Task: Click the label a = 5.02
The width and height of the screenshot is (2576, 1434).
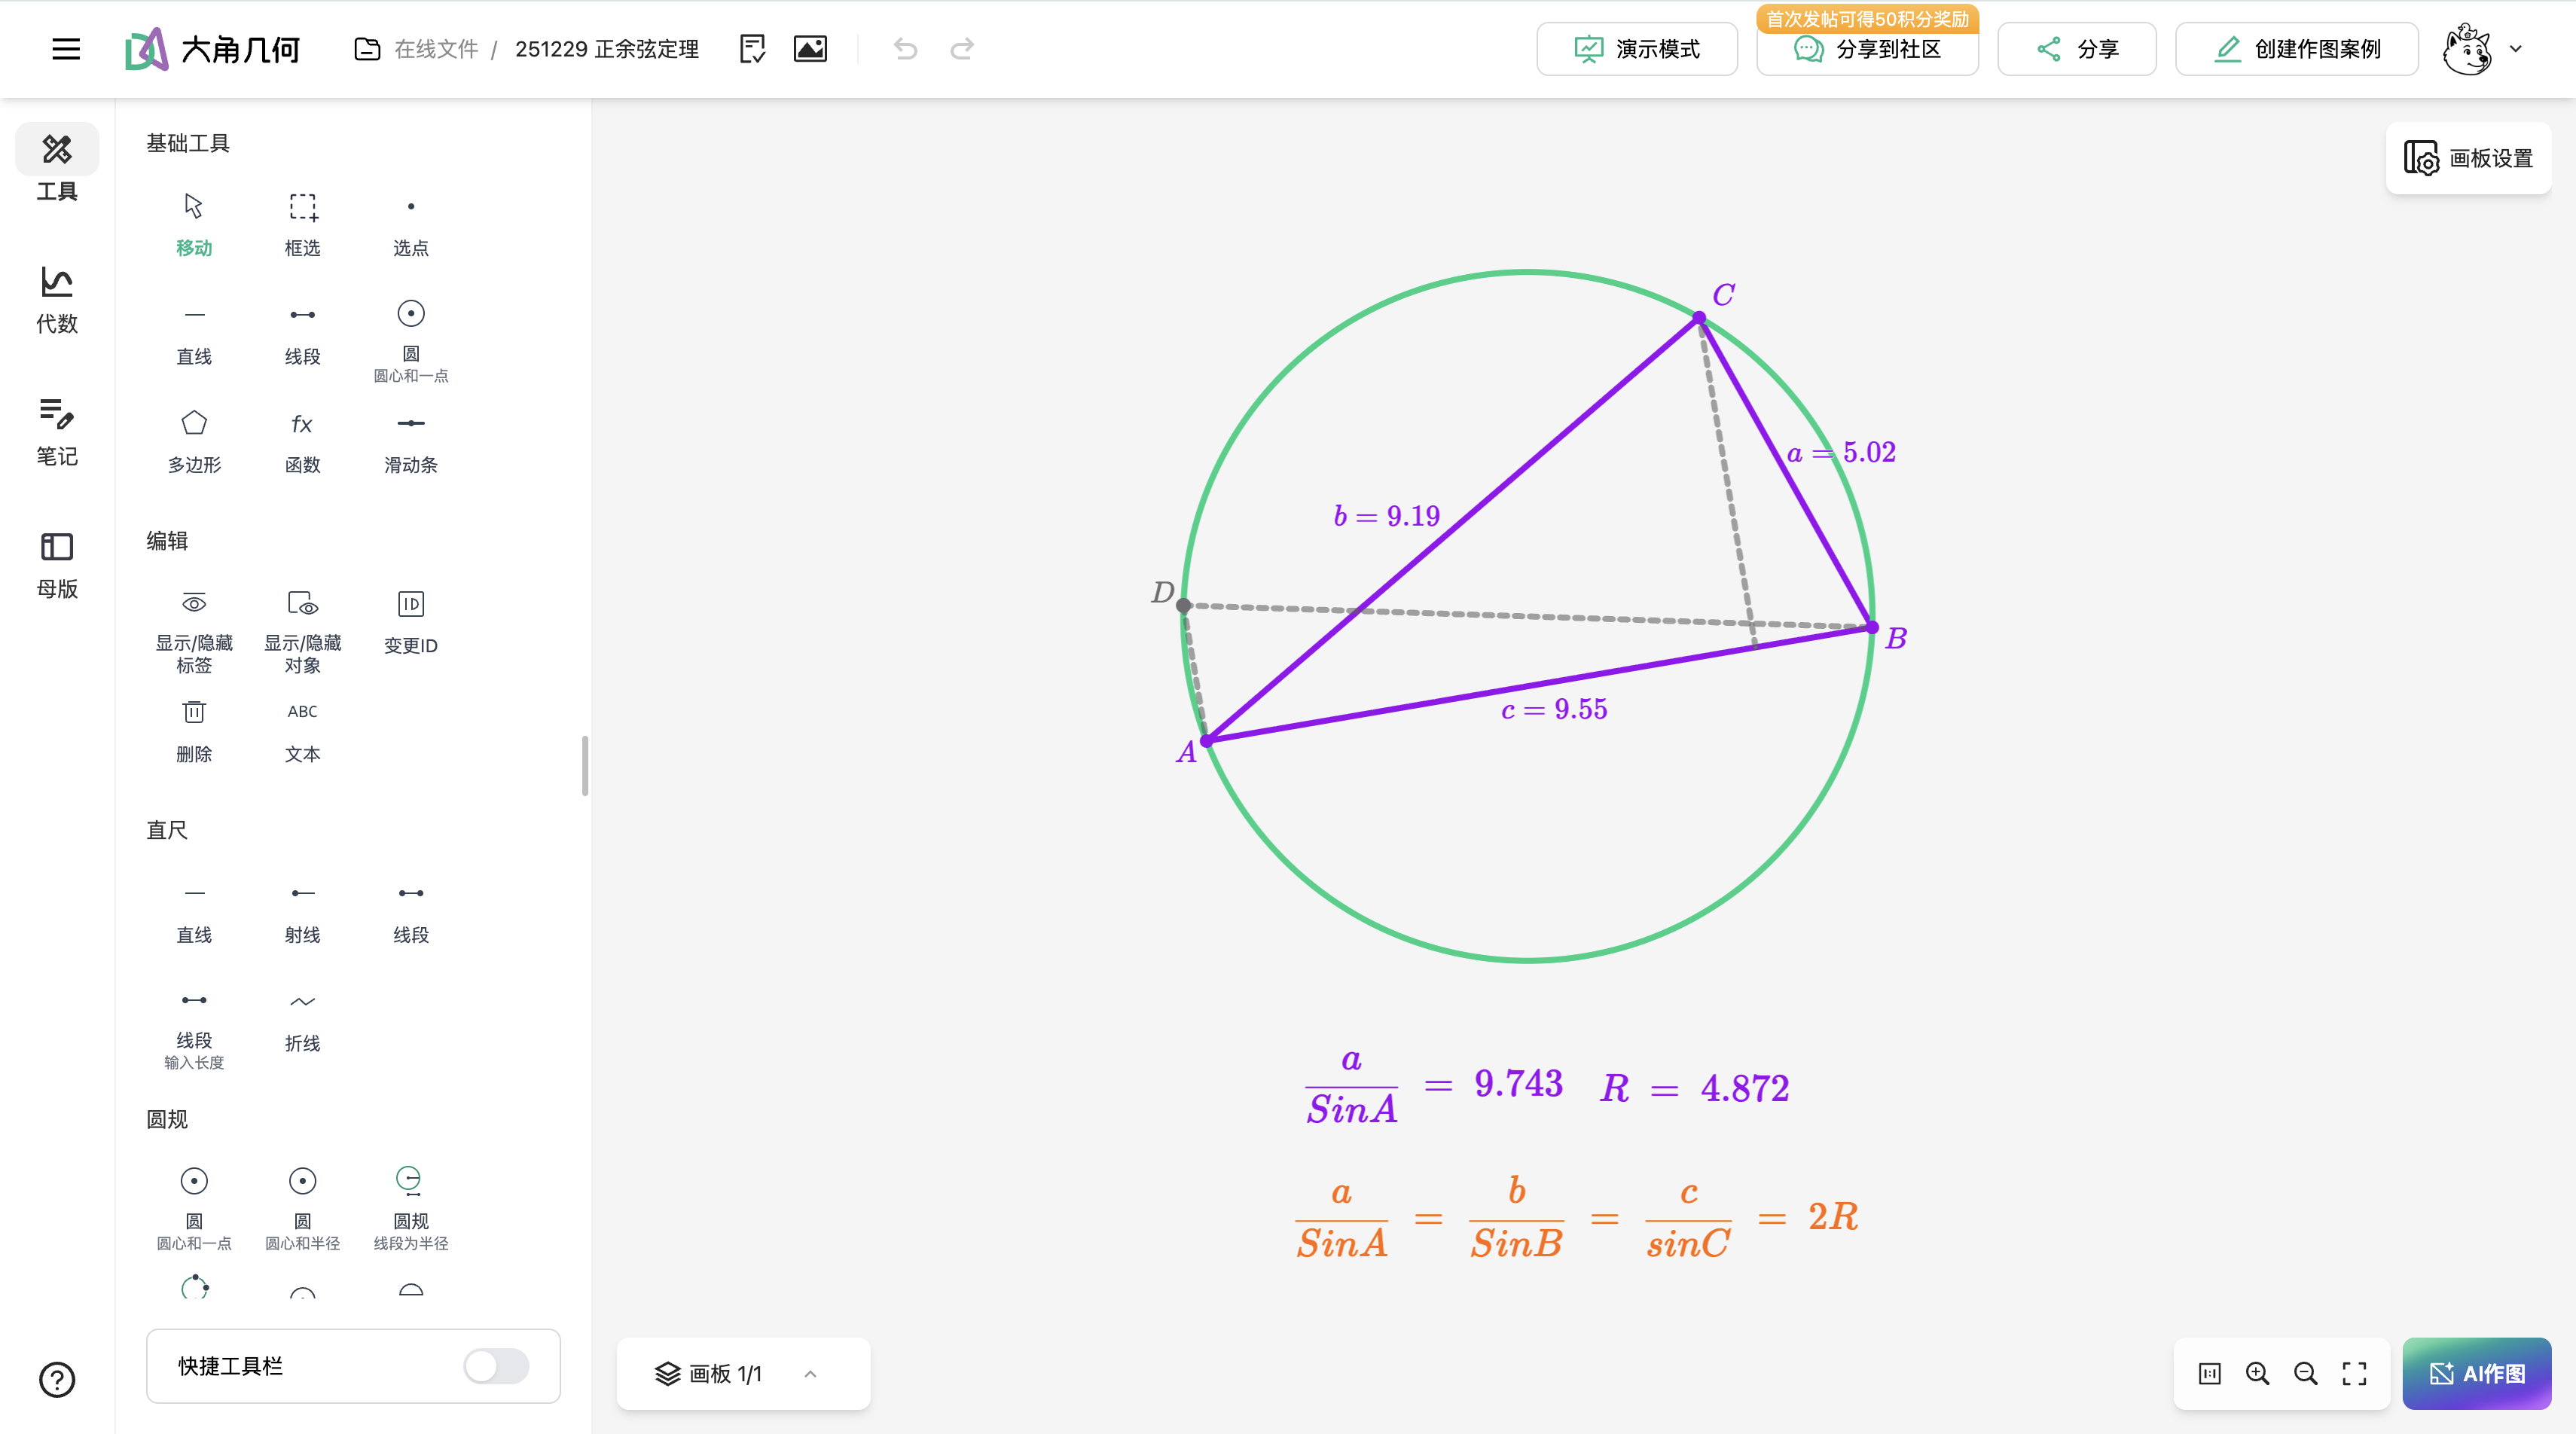Action: [x=1841, y=452]
